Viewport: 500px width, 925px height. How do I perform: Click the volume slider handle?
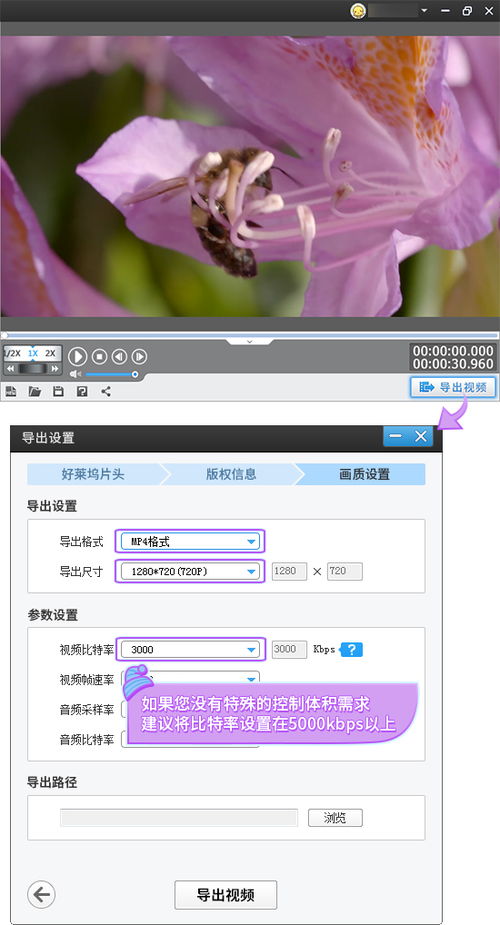point(135,374)
